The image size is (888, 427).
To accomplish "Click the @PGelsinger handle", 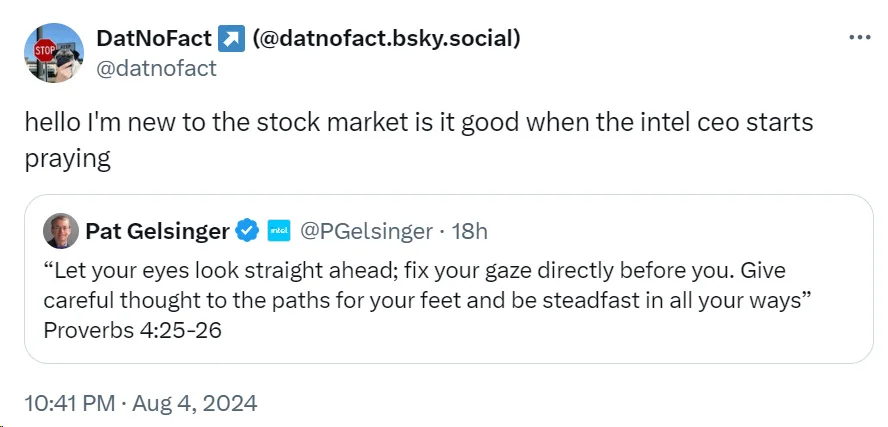I will click(x=365, y=232).
